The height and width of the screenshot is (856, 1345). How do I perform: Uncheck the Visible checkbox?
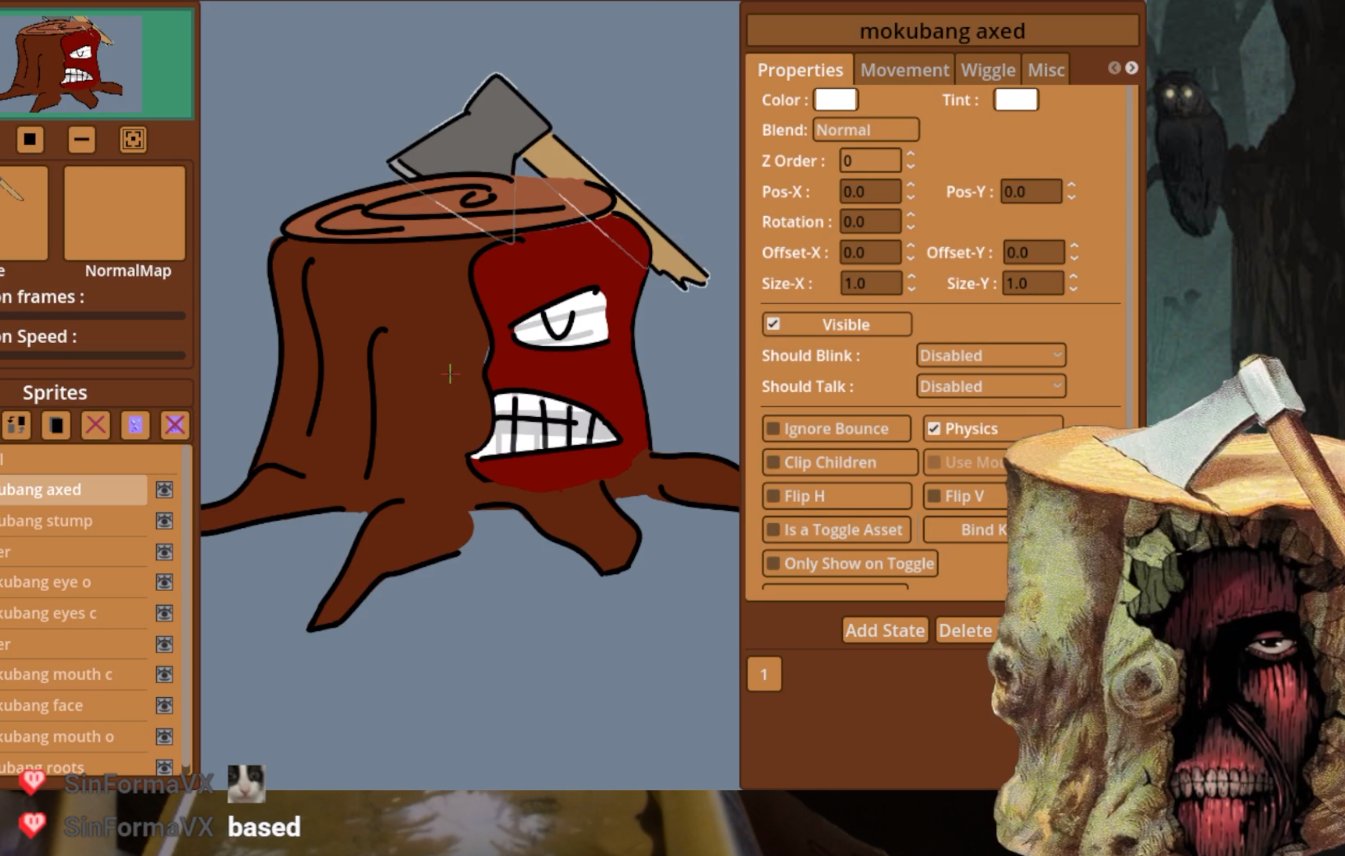coord(773,324)
